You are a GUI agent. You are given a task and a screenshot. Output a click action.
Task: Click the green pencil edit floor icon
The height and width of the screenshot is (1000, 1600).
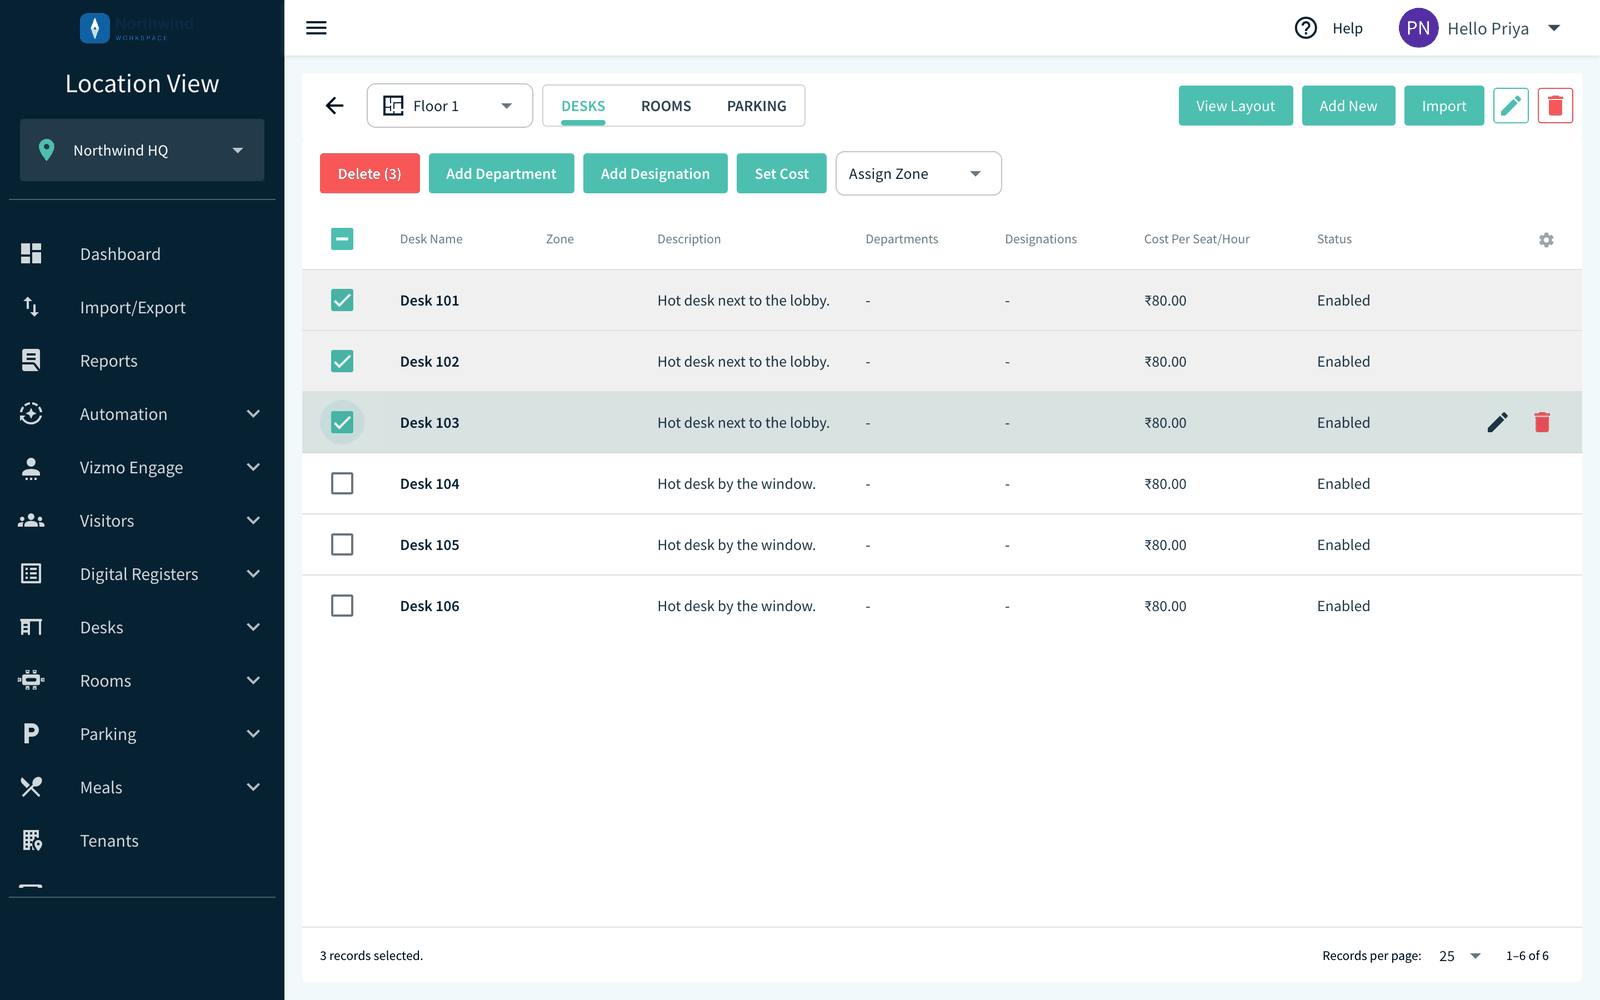(x=1510, y=106)
